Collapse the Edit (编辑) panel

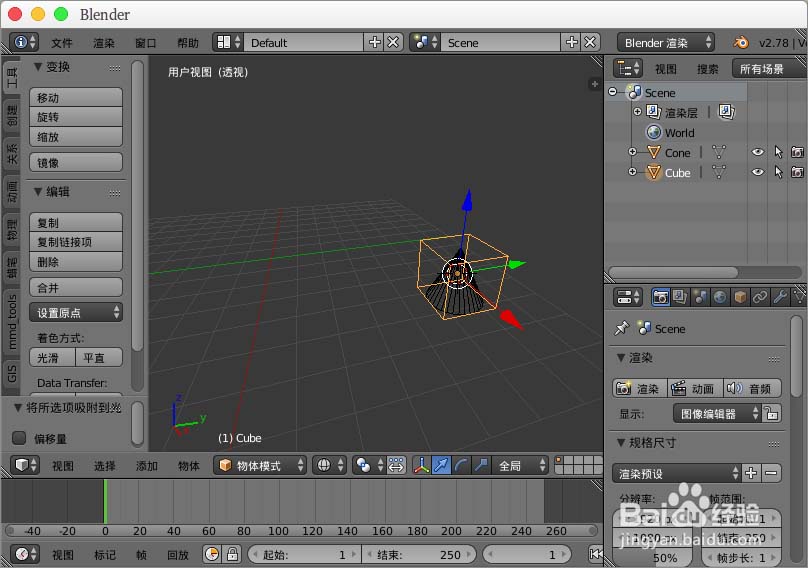pyautogui.click(x=38, y=192)
